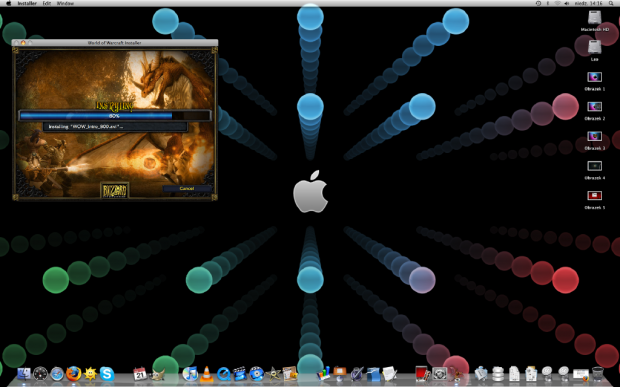The image size is (620, 387).
Task: Open Skype from the dock
Action: click(x=107, y=374)
